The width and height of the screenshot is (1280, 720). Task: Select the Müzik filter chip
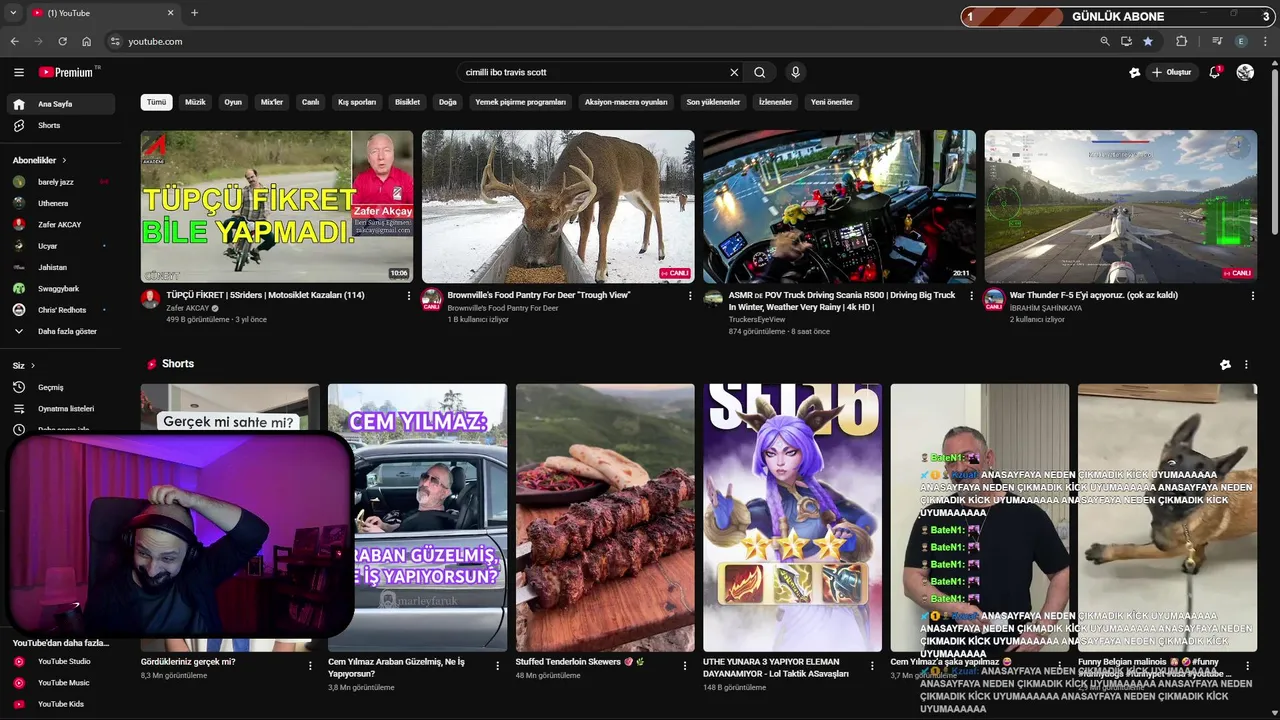(195, 102)
